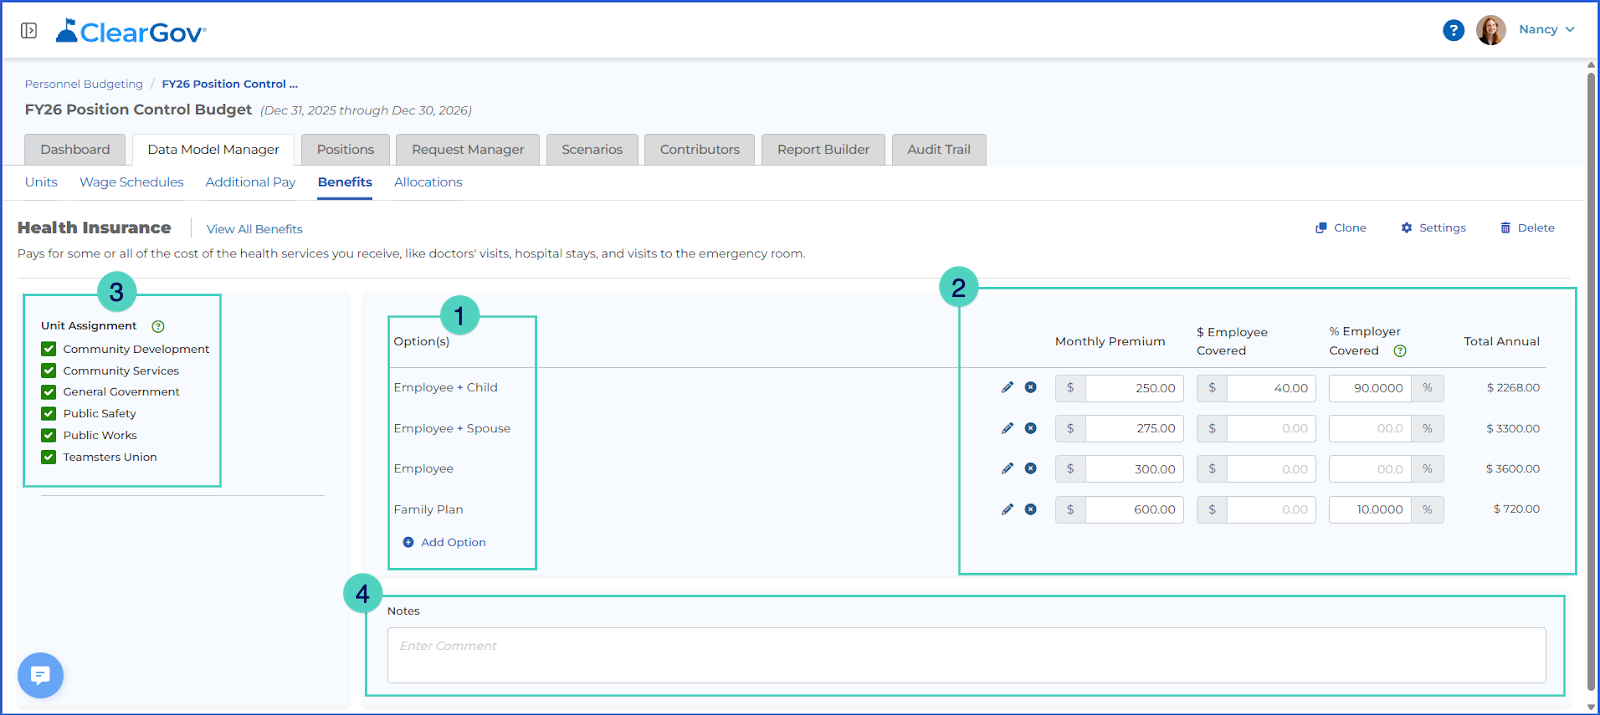1600x715 pixels.
Task: Remove the Employee + Spouse option
Action: click(x=1030, y=428)
